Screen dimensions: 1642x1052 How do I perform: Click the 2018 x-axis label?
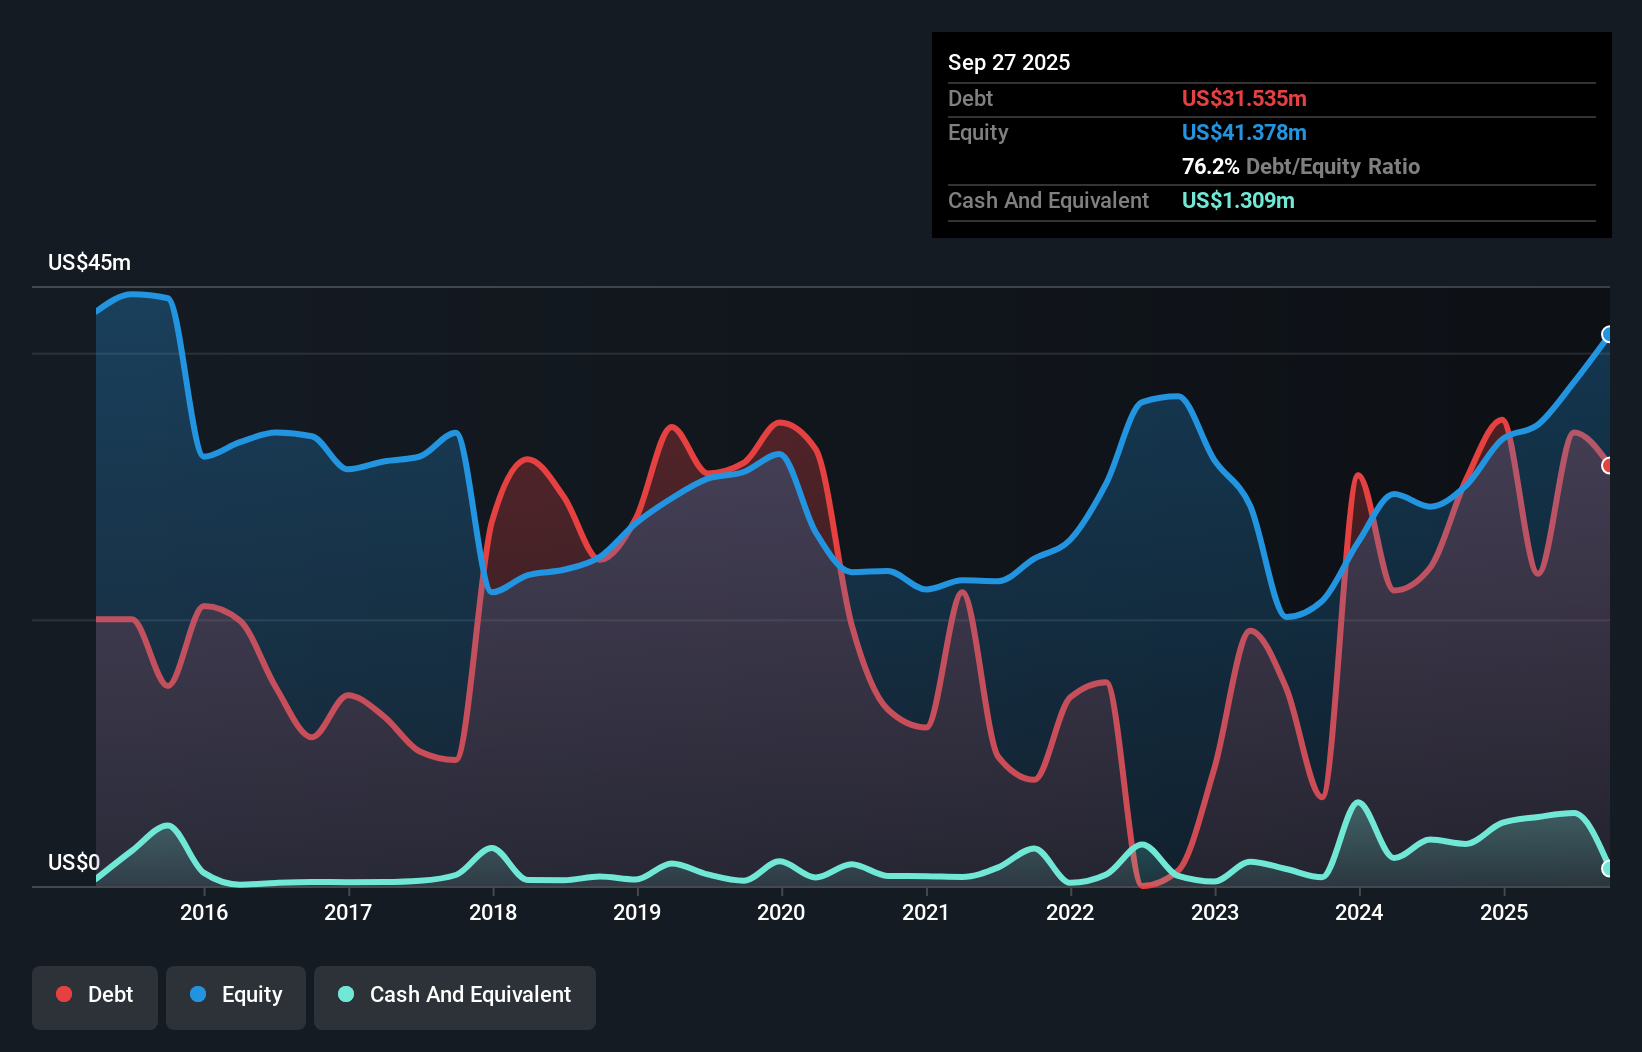point(493,912)
